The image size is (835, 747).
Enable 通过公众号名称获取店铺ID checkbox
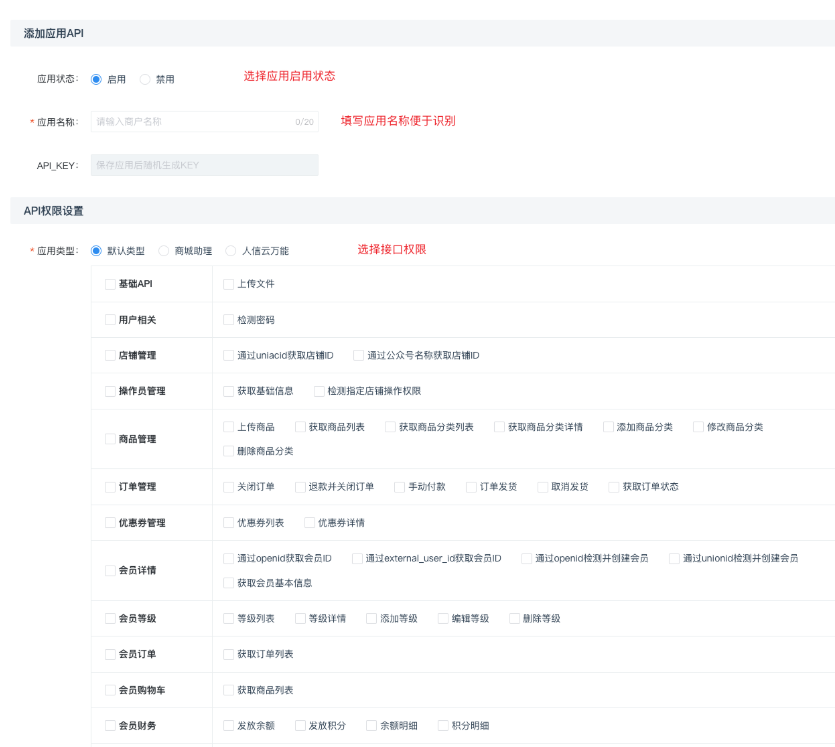358,355
